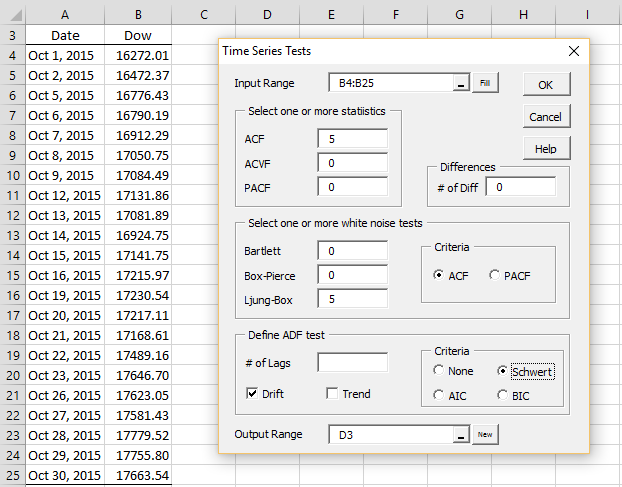Screen dimensions: 622x487
Task: Click the ACF statistics input field
Action: click(x=353, y=139)
